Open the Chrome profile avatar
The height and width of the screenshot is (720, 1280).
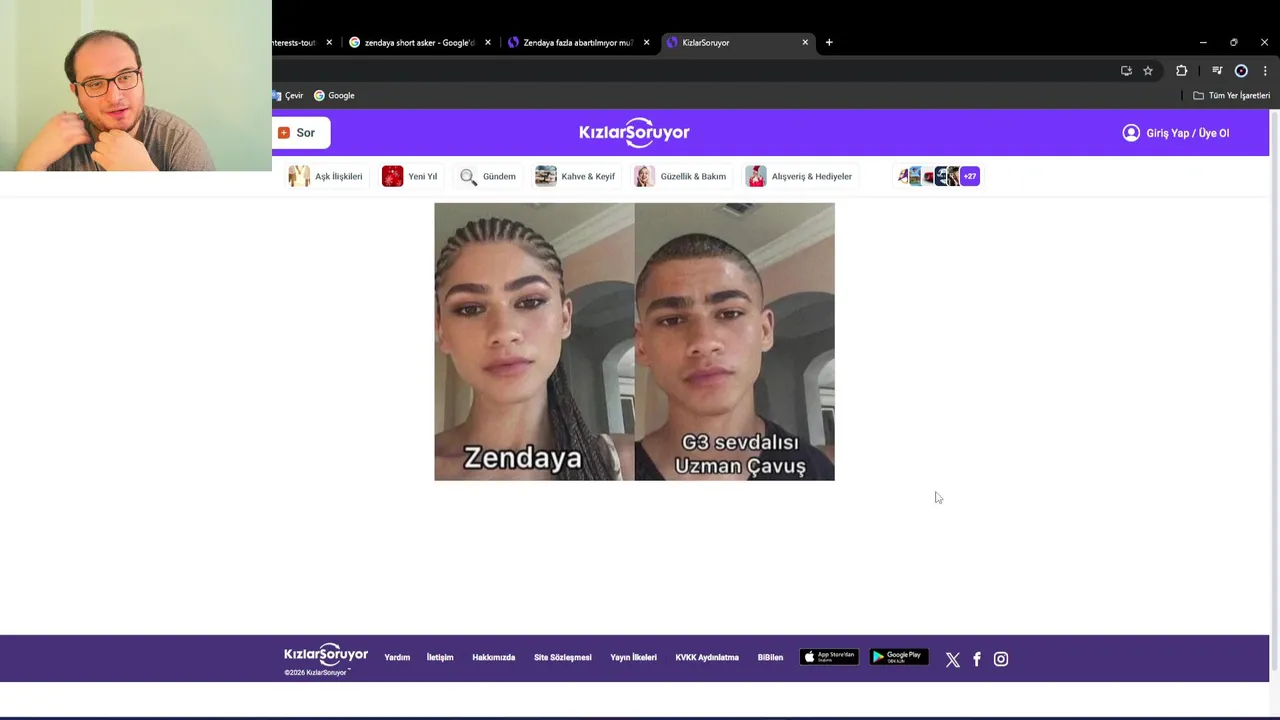(1241, 71)
